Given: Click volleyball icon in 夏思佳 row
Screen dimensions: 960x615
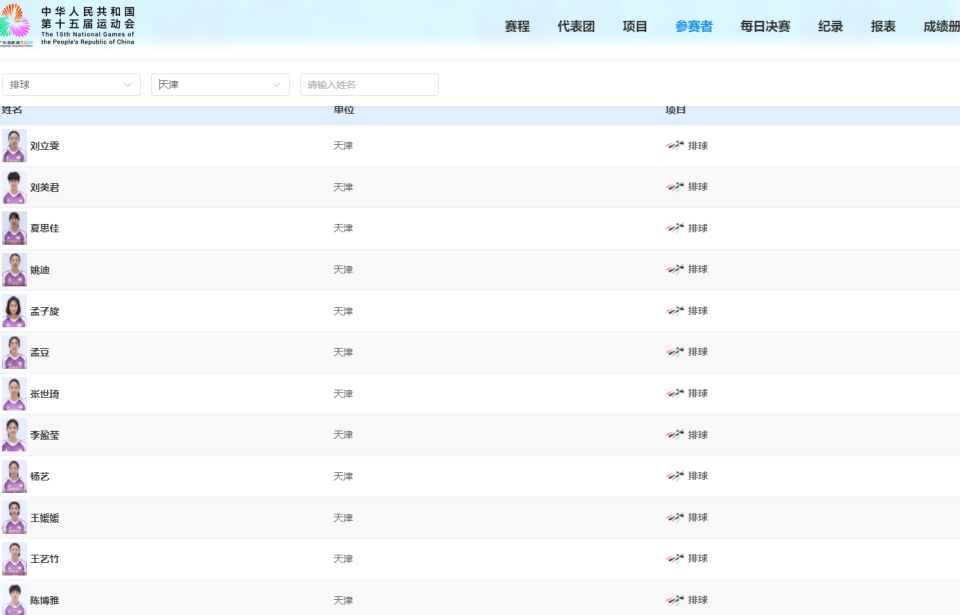Looking at the screenshot, I should [676, 228].
